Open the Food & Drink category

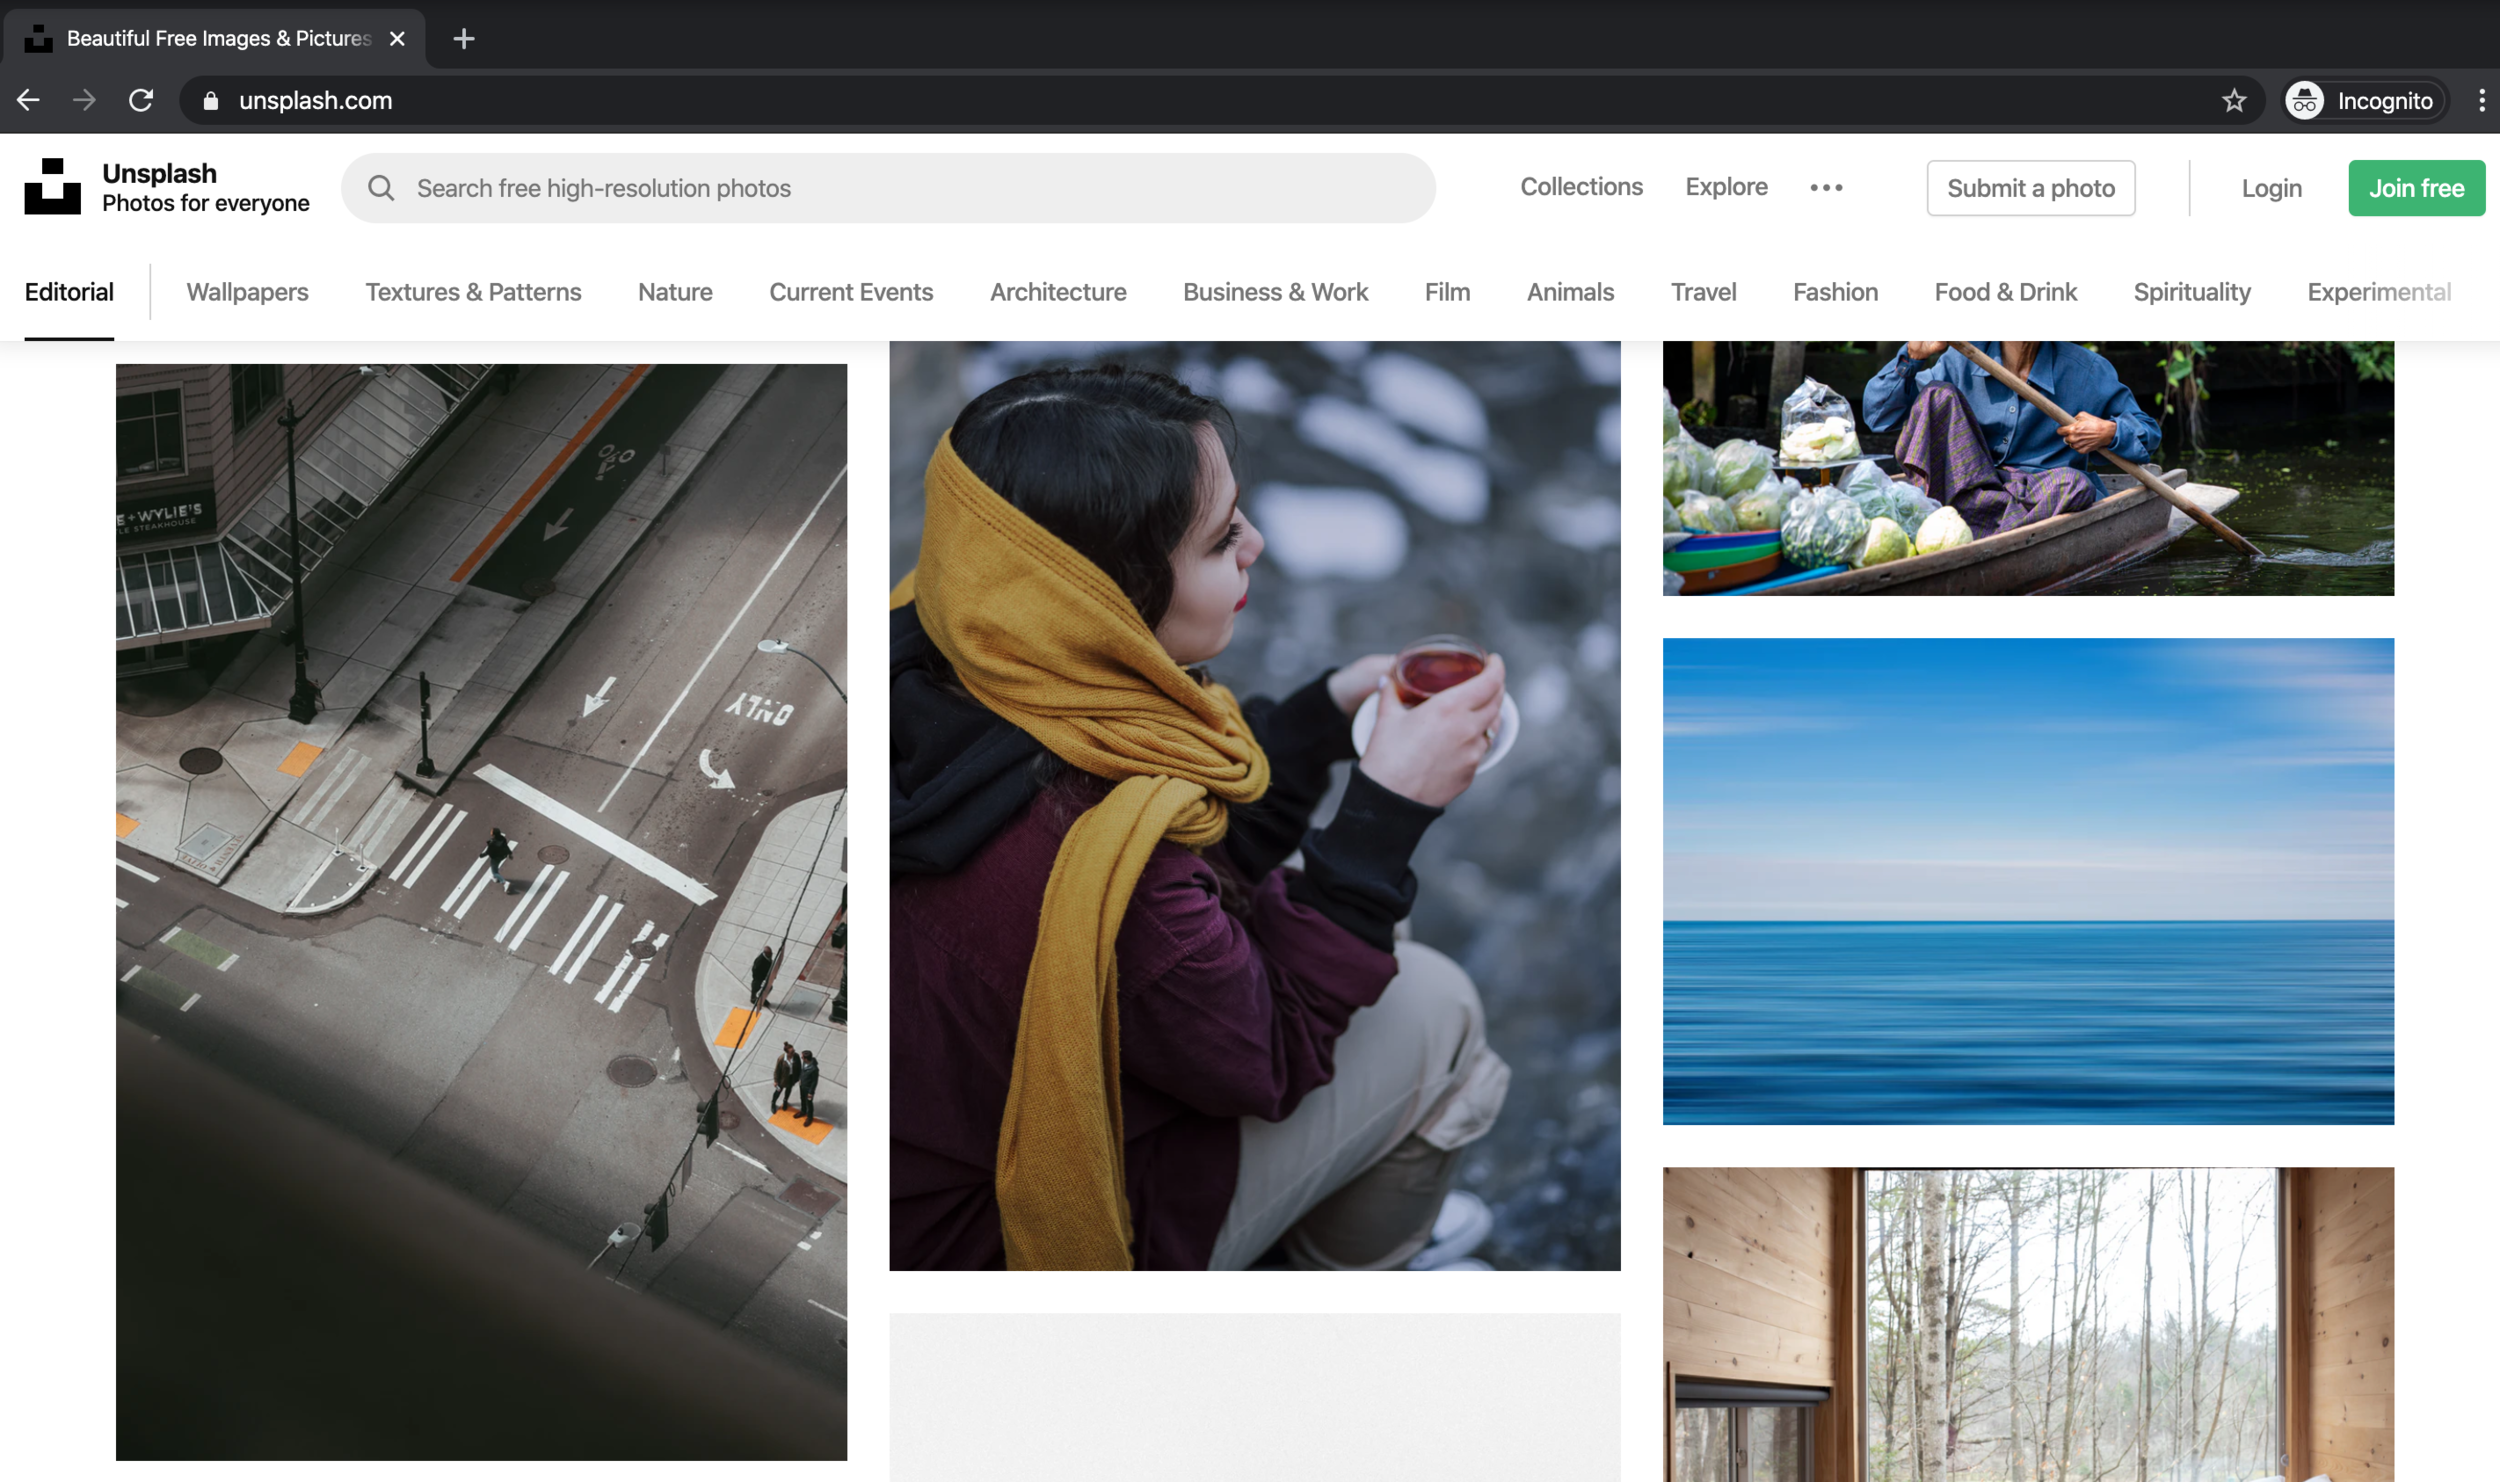[2005, 292]
